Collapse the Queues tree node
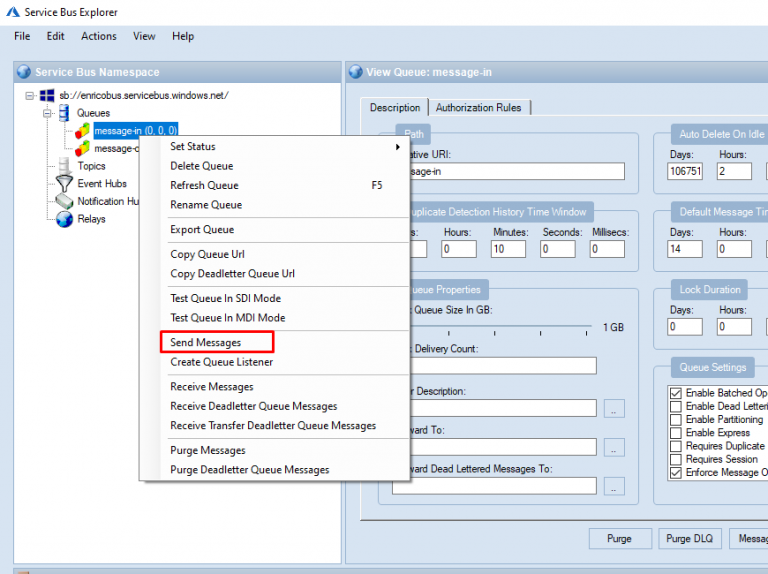 pyautogui.click(x=46, y=113)
